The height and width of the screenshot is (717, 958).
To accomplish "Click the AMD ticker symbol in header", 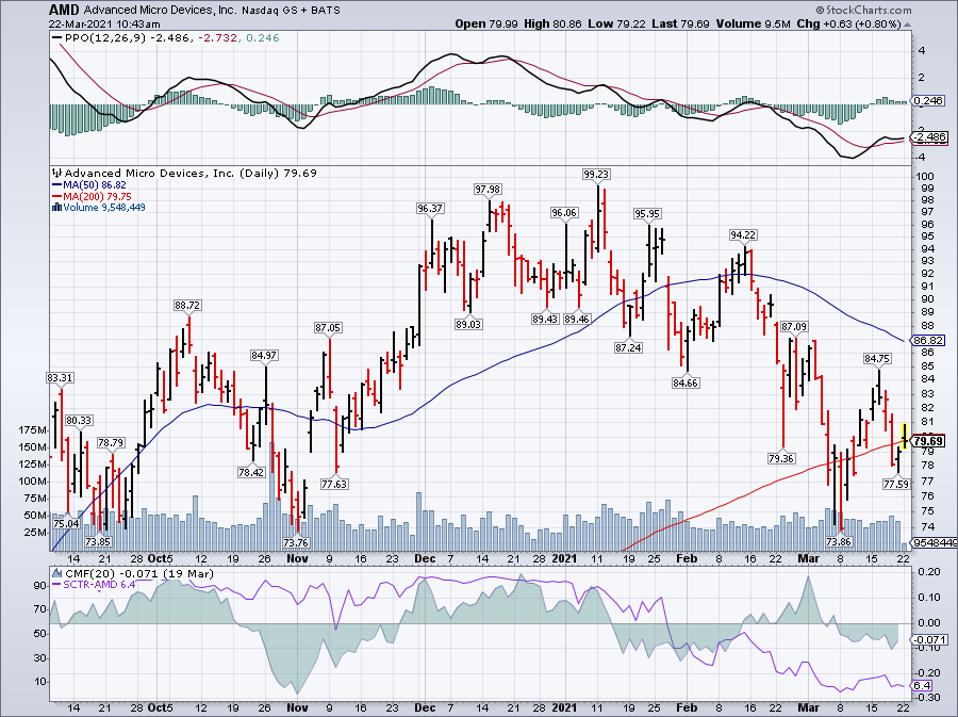I will (24, 8).
